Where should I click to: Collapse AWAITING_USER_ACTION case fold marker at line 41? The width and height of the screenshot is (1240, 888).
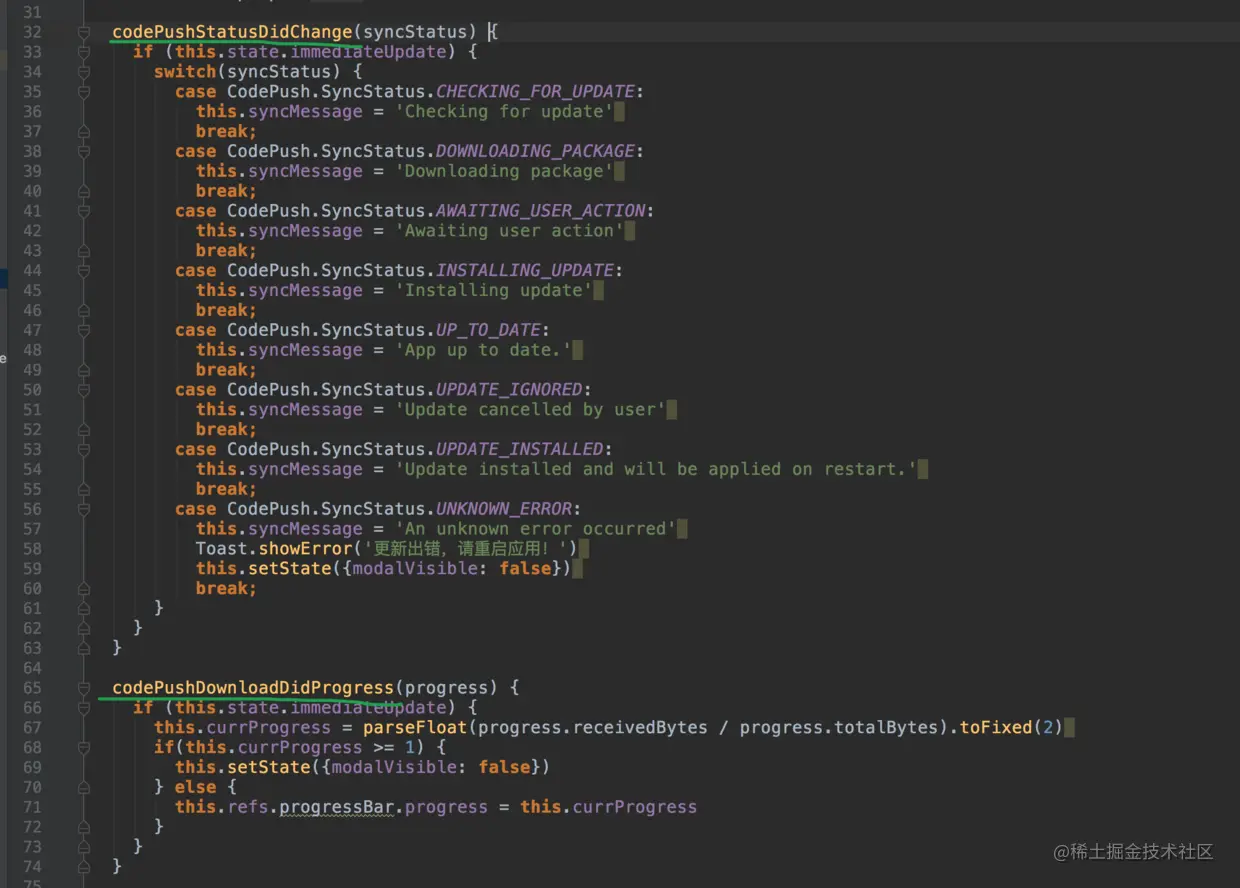click(x=84, y=211)
